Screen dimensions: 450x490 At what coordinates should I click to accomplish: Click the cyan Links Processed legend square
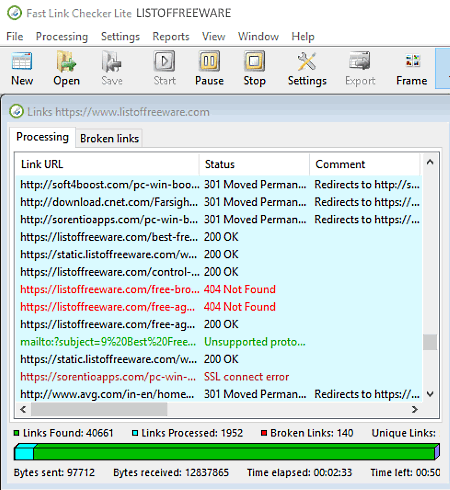point(135,433)
